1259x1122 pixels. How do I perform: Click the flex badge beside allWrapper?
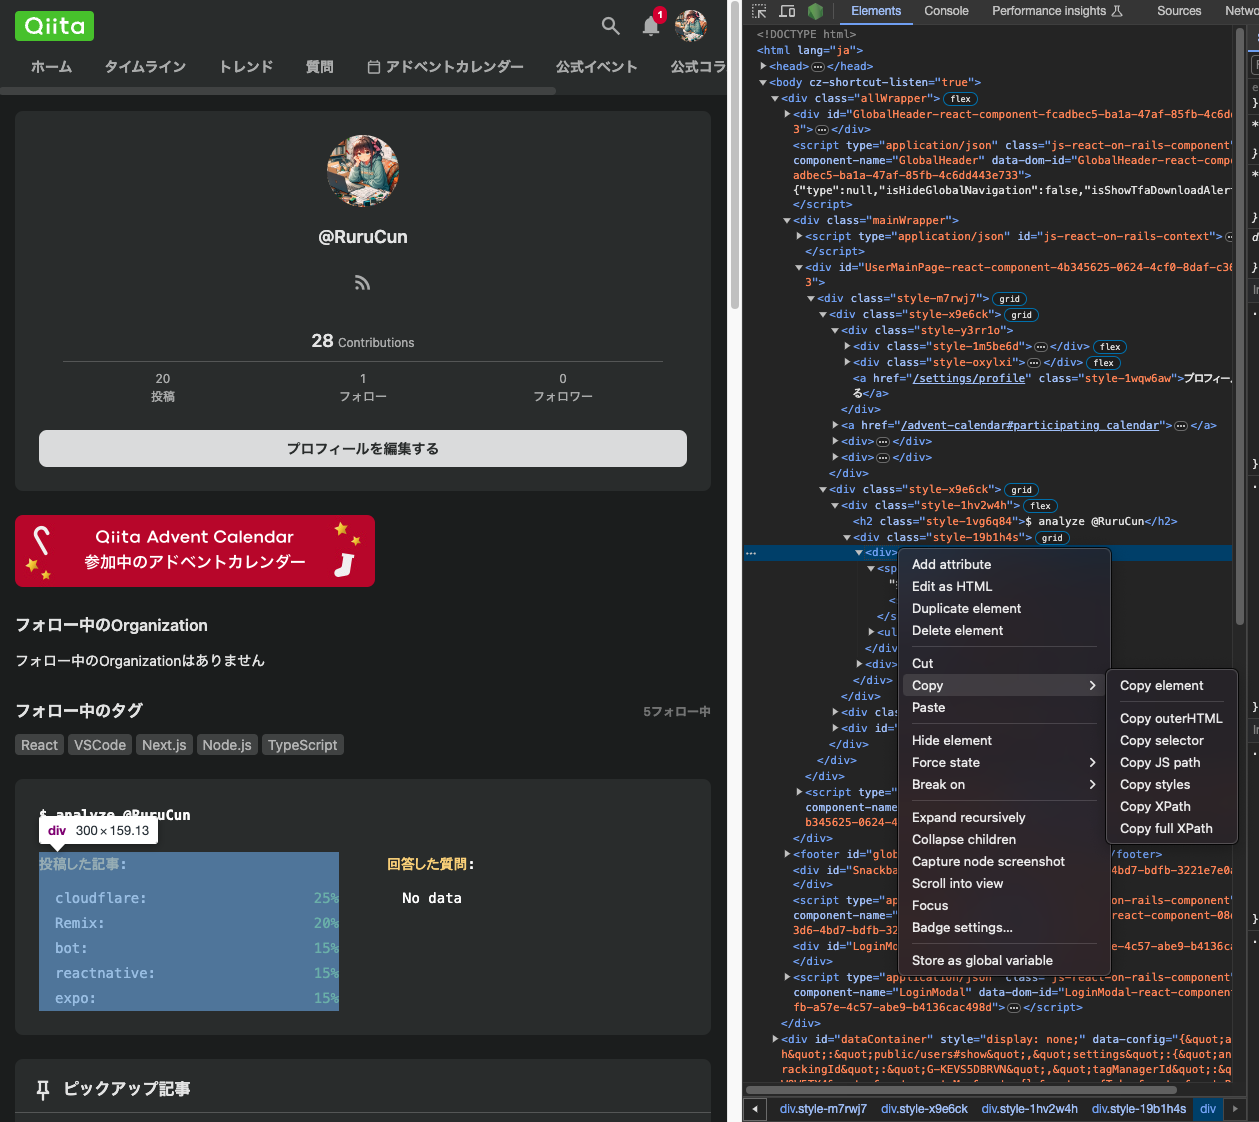961,99
